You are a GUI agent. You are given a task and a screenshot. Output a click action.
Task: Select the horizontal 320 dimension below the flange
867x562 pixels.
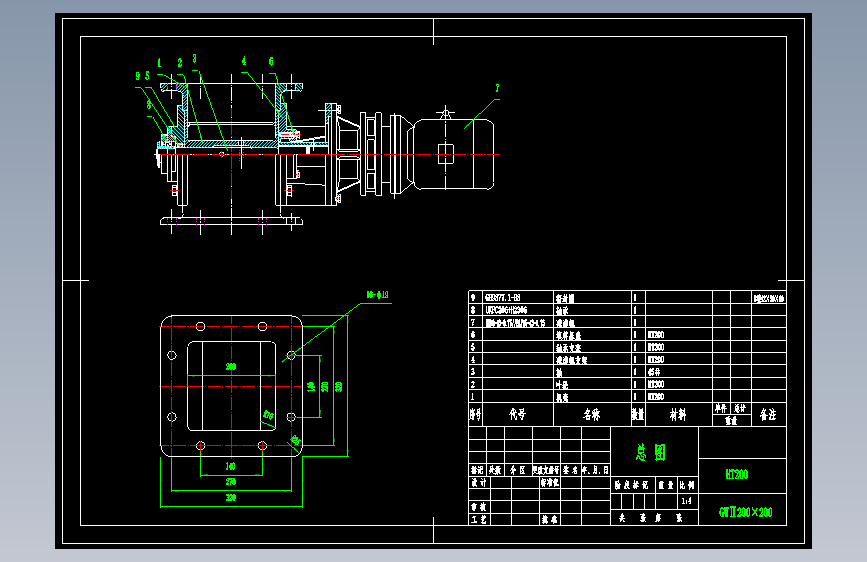coord(231,497)
